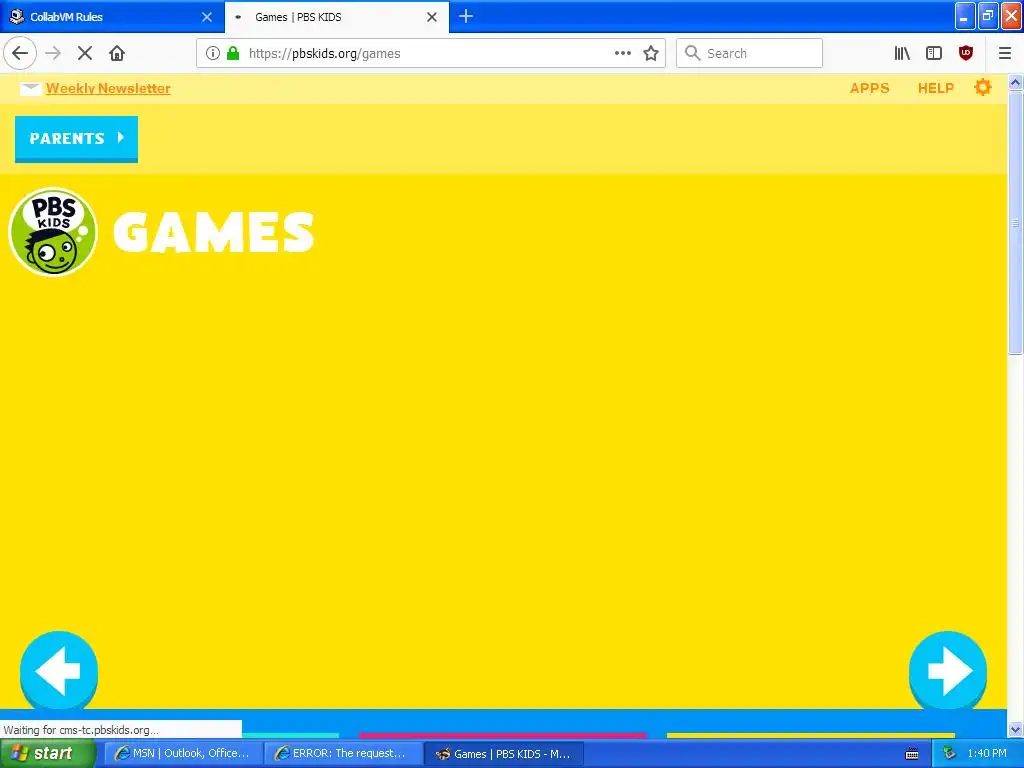Open the Firefox Library icon

tap(902, 53)
